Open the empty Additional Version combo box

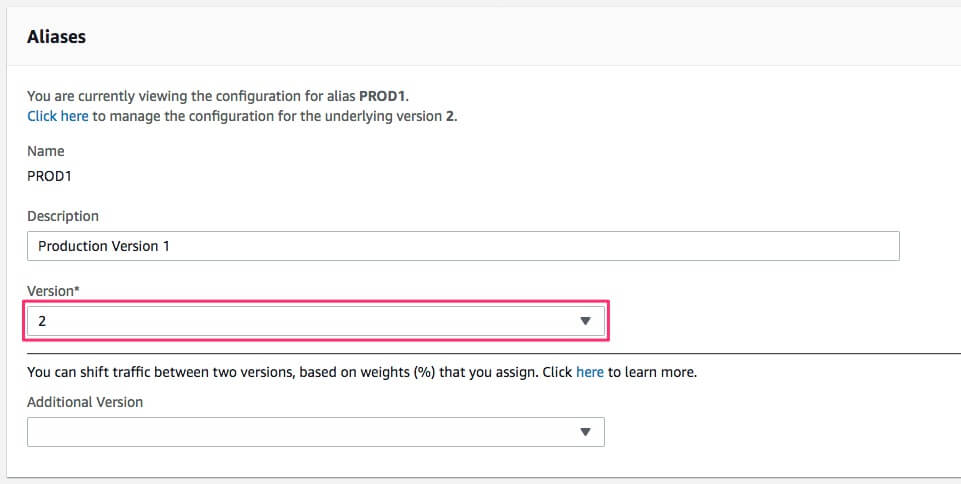coord(300,432)
